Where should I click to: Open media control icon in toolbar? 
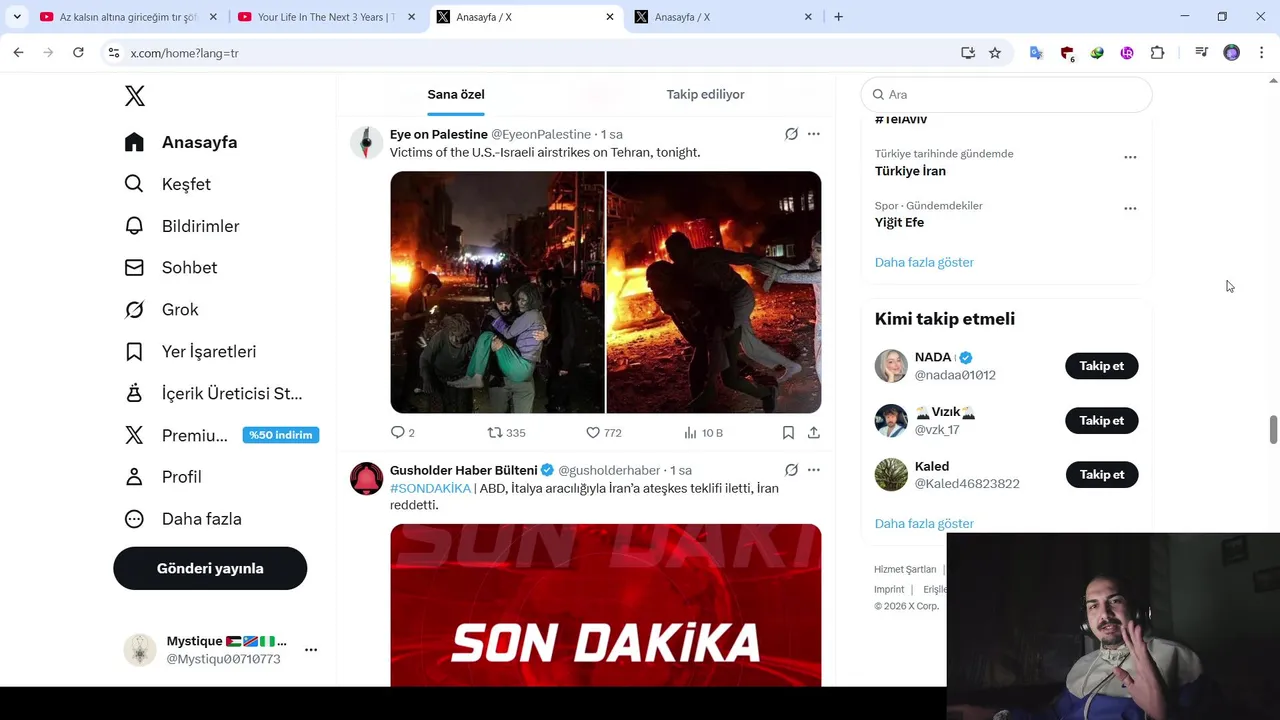tap(1202, 53)
